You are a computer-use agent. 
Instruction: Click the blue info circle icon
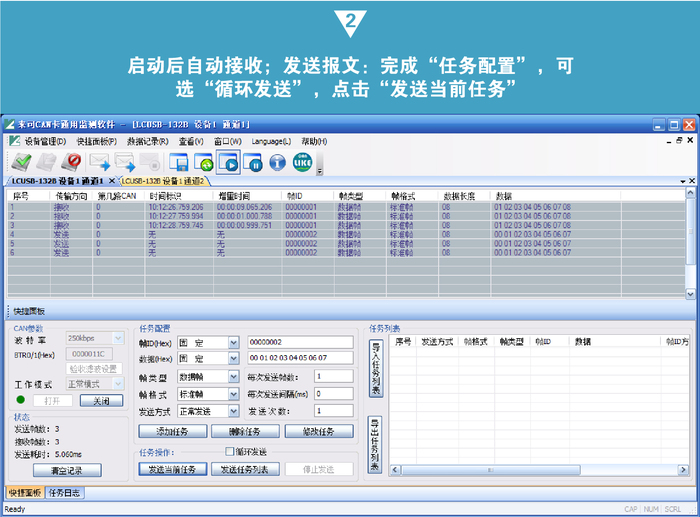(277, 162)
